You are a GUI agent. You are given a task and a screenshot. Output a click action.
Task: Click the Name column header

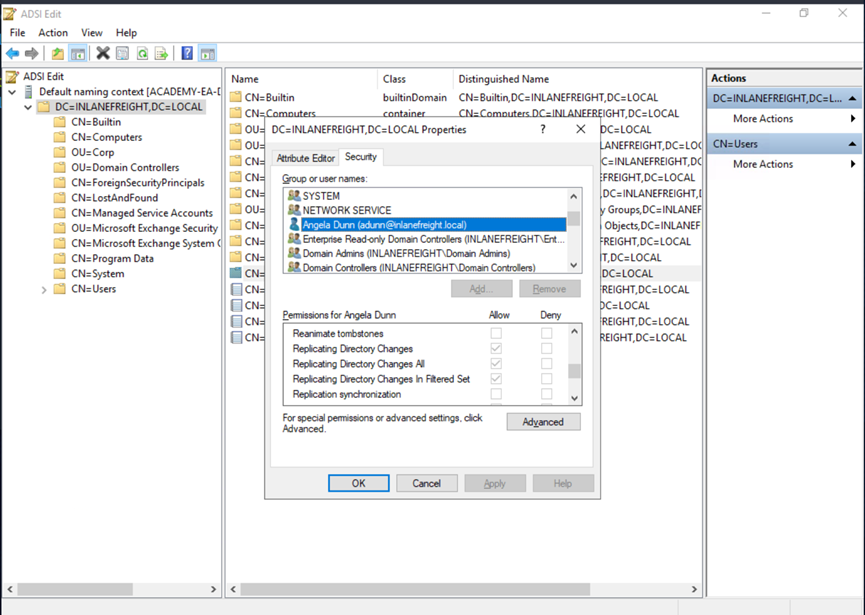tap(302, 79)
